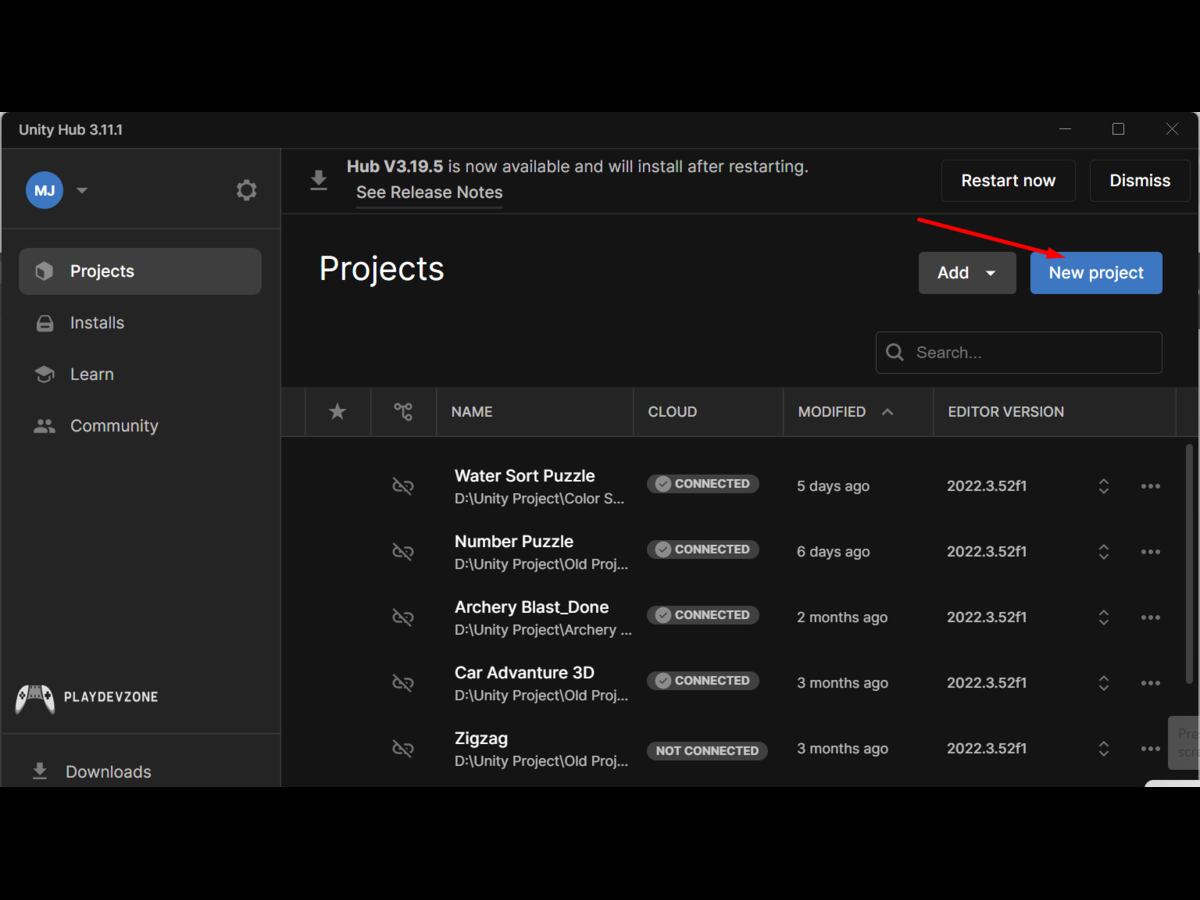Click the Restart now button
The image size is (1200, 900).
[1008, 180]
